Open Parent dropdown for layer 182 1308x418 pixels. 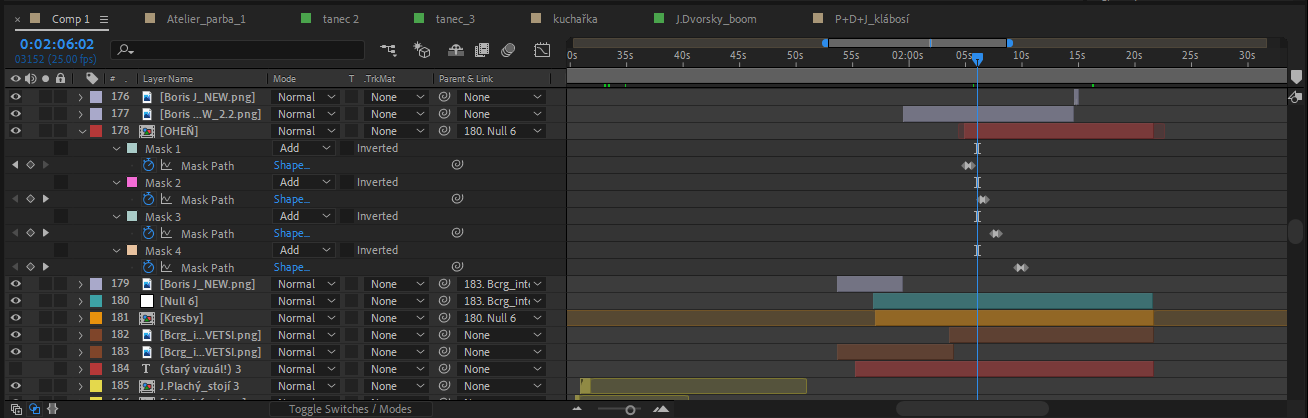[502, 335]
